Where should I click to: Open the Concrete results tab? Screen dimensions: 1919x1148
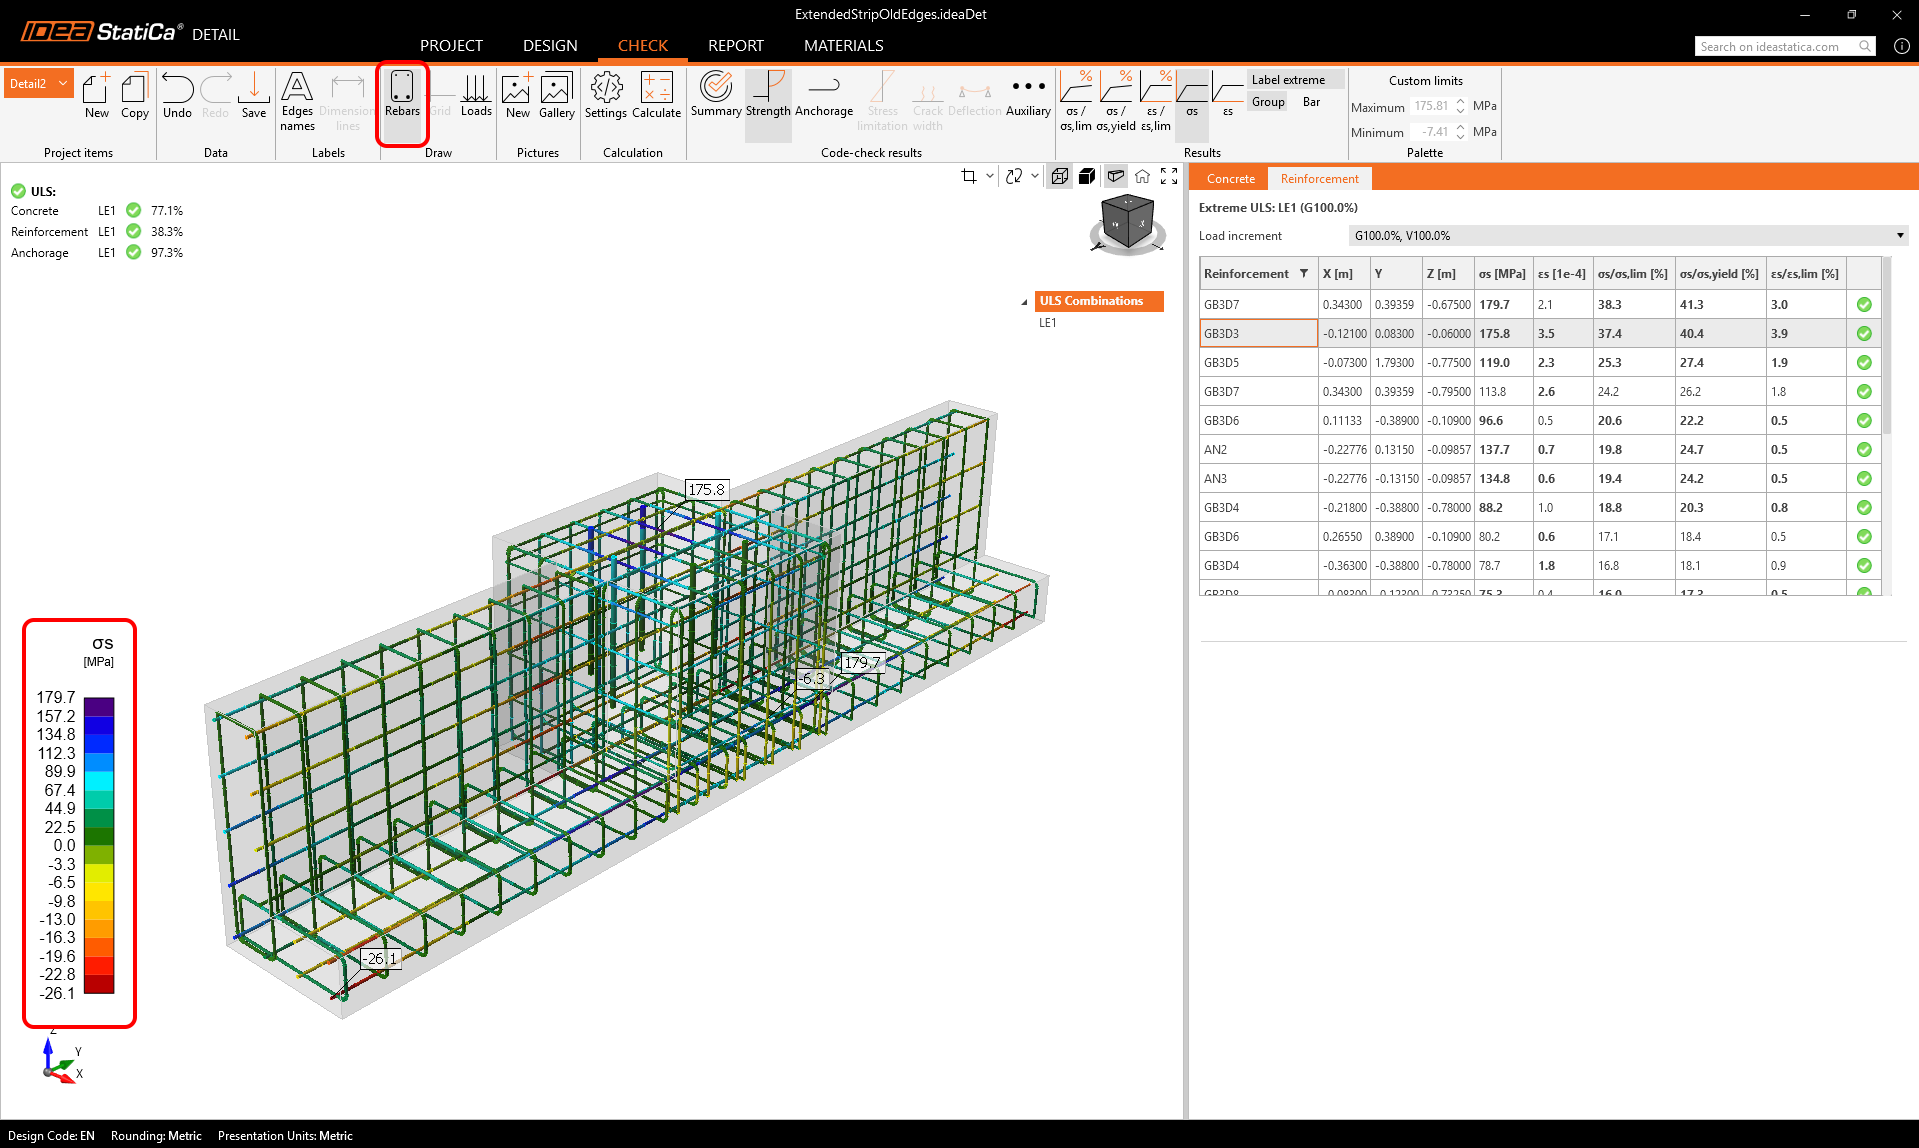pyautogui.click(x=1230, y=179)
